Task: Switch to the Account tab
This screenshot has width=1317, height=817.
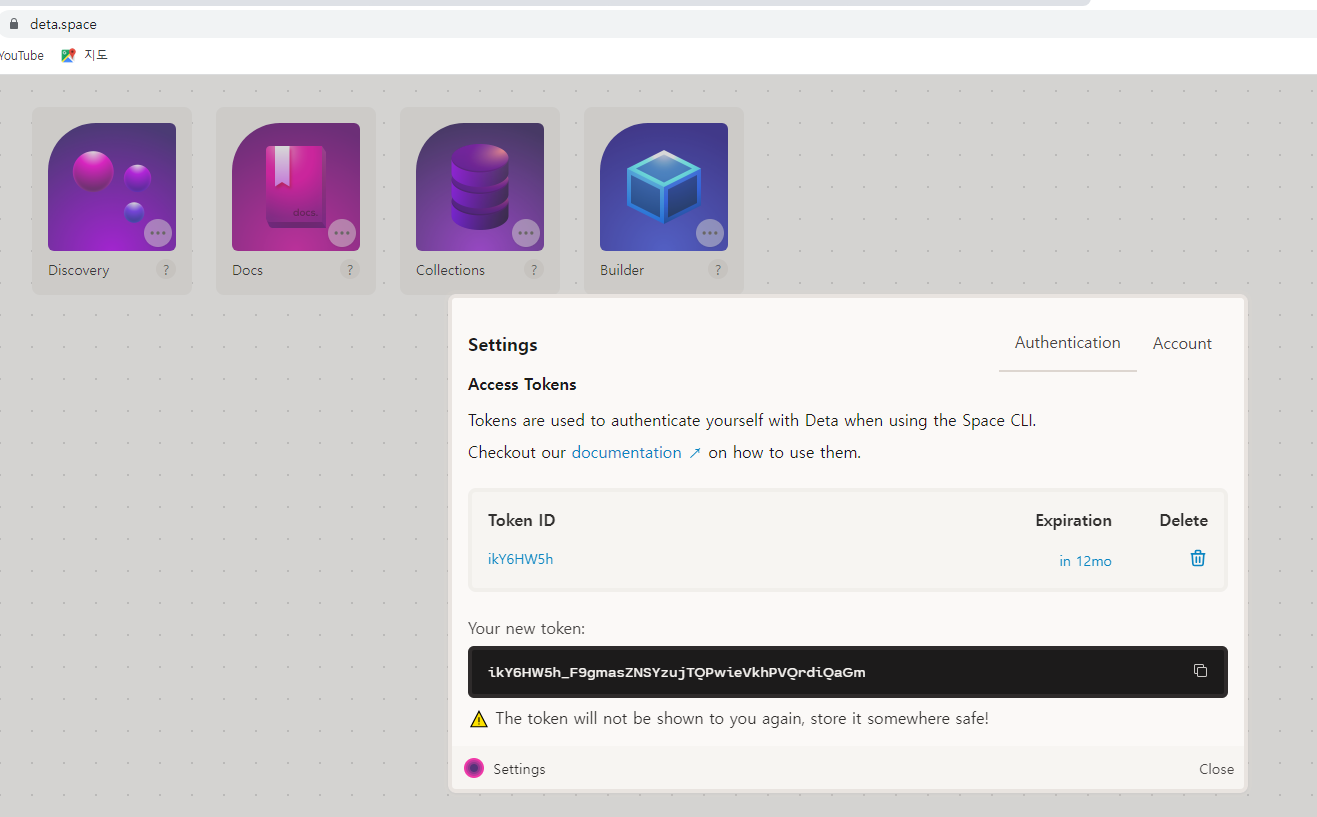Action: pyautogui.click(x=1182, y=343)
